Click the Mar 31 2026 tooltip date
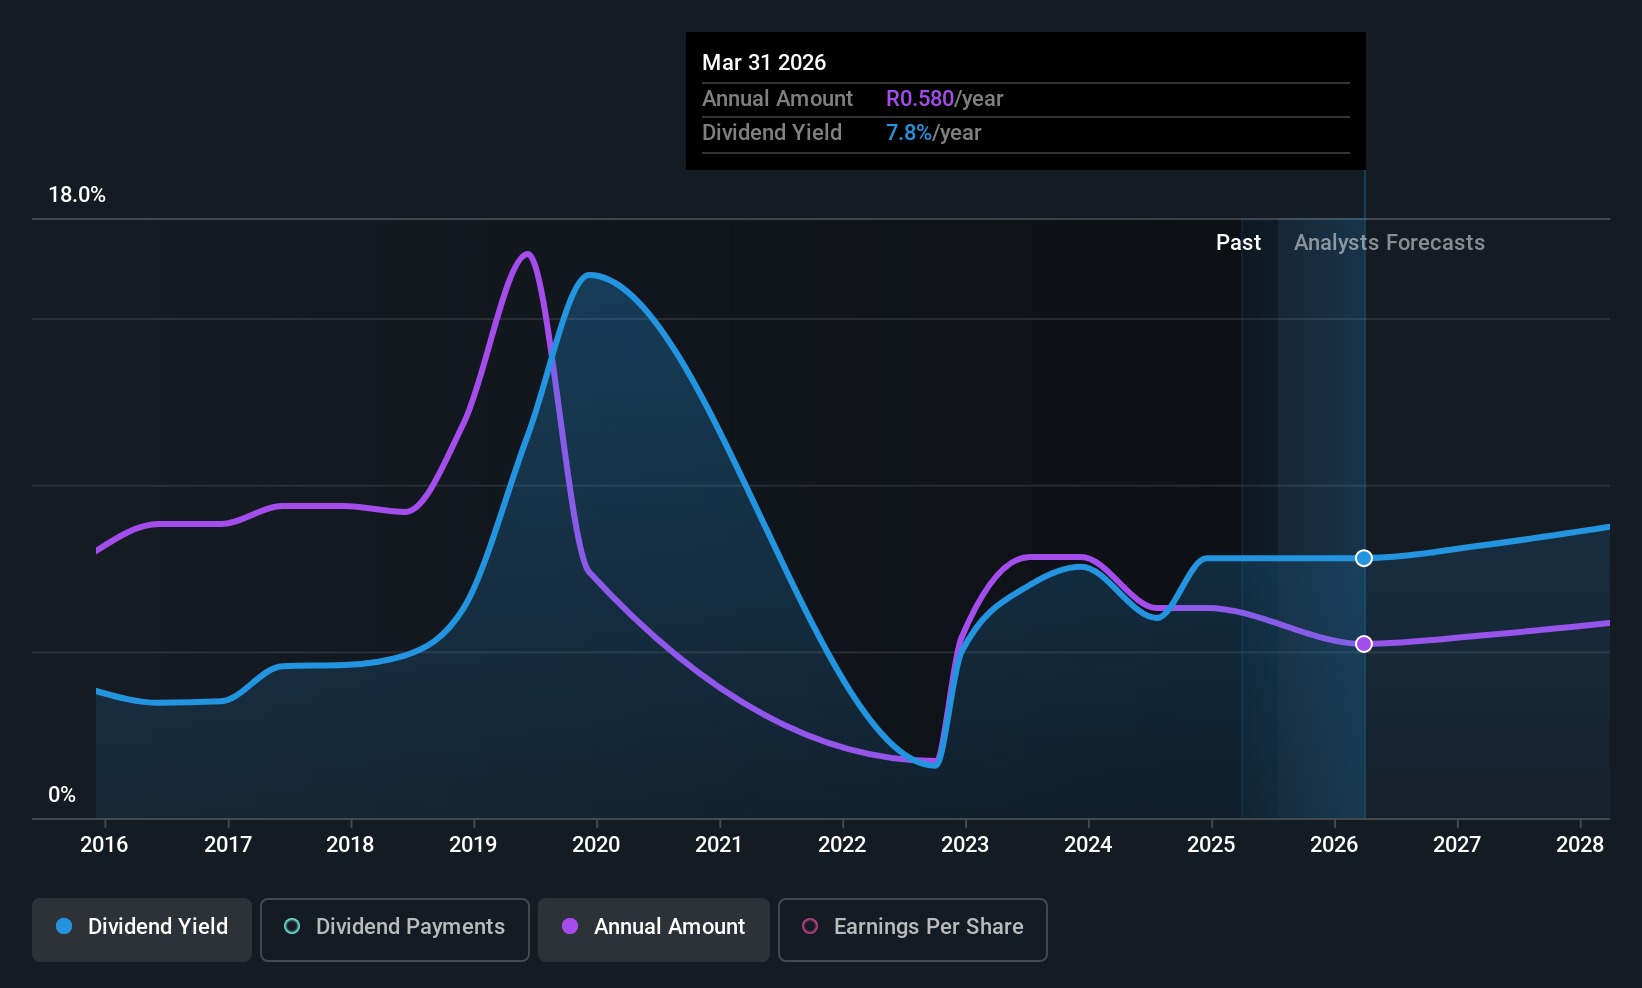Viewport: 1642px width, 988px height. (764, 63)
